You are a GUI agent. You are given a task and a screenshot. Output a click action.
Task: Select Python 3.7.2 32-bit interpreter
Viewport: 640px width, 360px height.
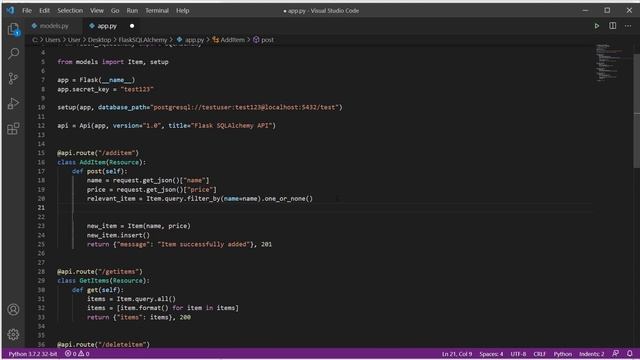33,354
